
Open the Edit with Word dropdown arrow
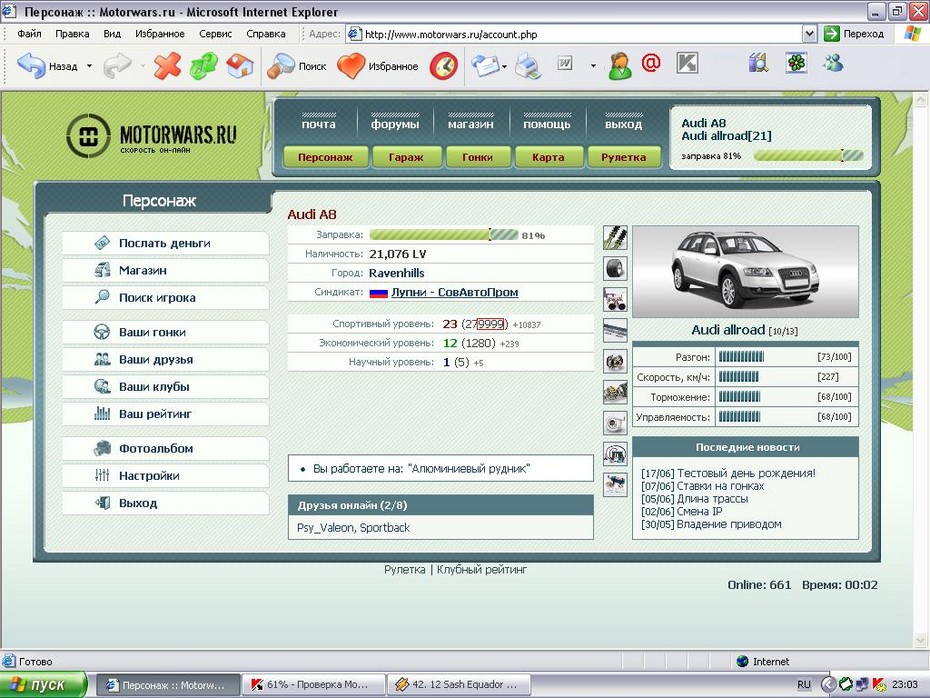click(593, 66)
